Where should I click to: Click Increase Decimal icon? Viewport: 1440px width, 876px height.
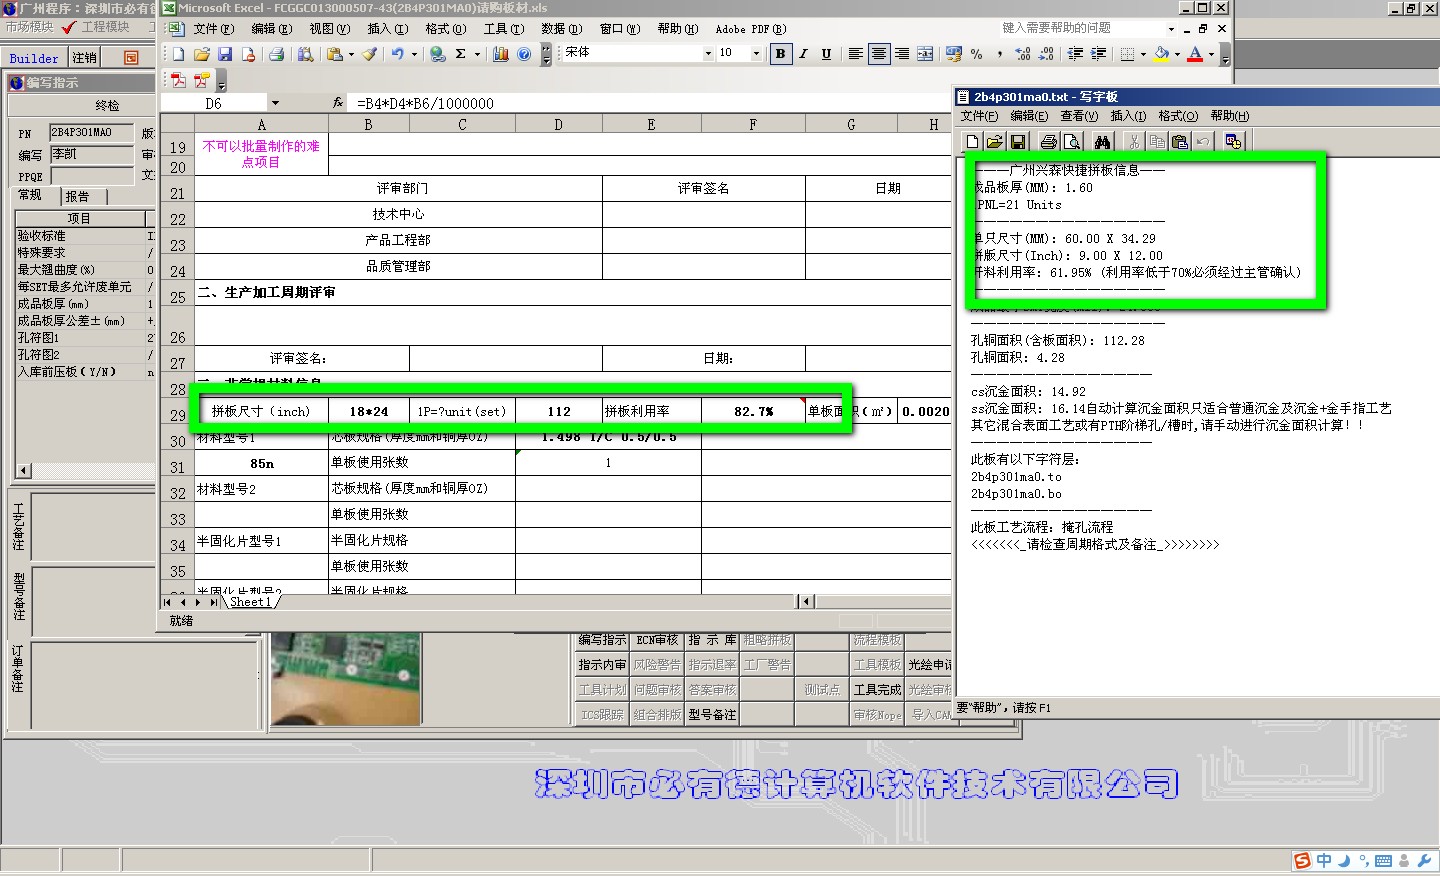tap(1022, 54)
